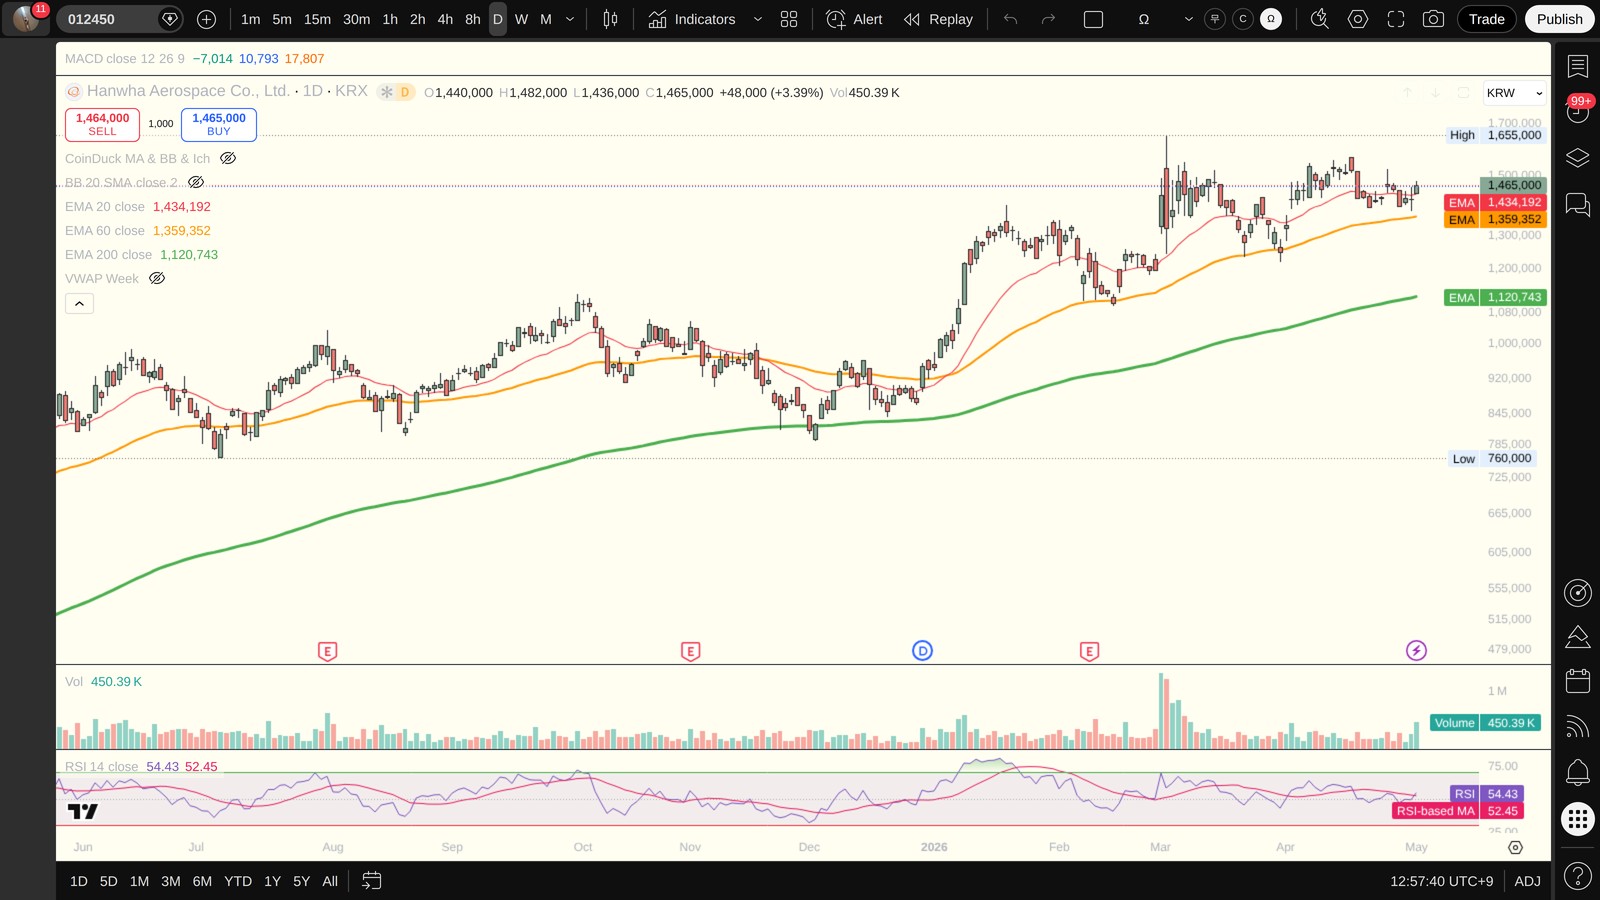Undo the last chart action

(1011, 19)
